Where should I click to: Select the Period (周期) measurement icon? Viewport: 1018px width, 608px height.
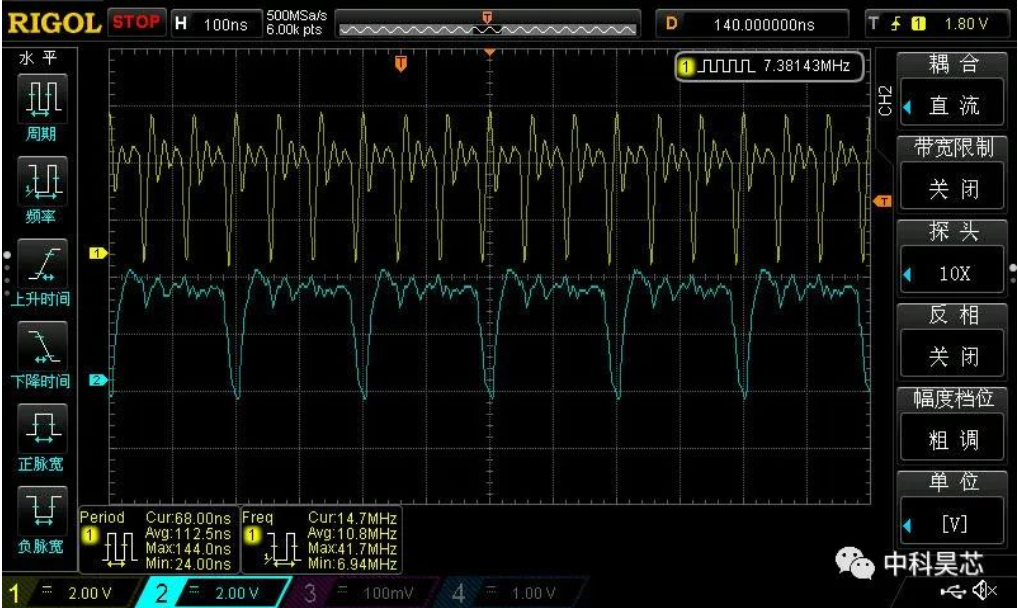coord(42,98)
